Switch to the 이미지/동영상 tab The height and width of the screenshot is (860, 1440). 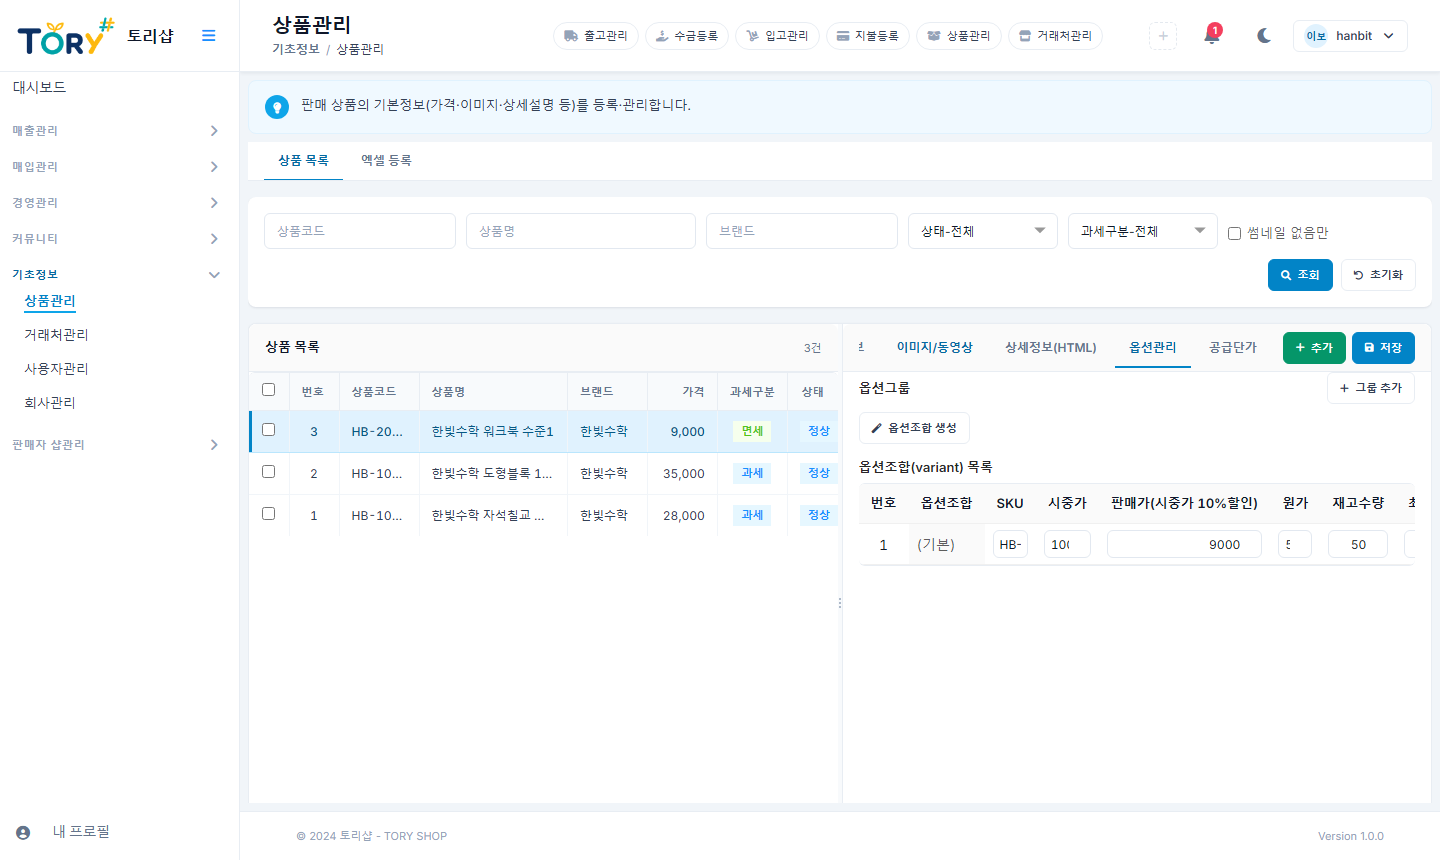click(935, 348)
